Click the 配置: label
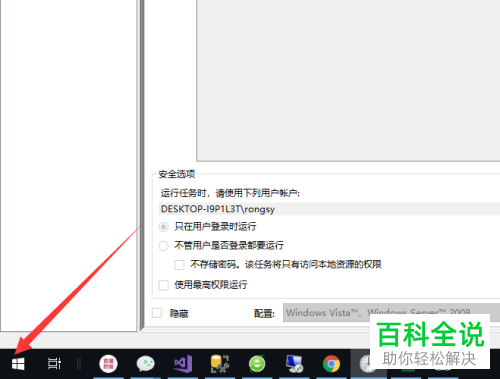Screen dimensions: 500x379 click(264, 313)
